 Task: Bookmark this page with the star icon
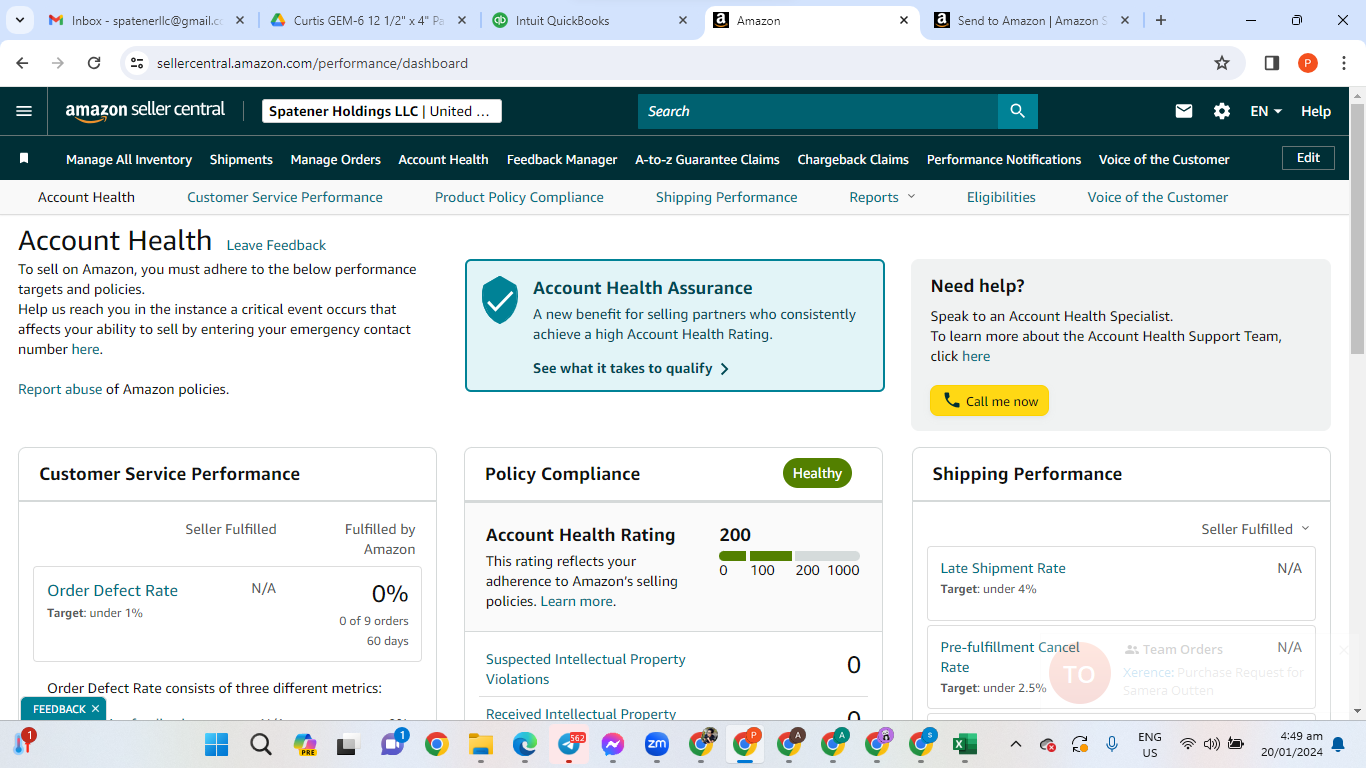coord(1222,63)
